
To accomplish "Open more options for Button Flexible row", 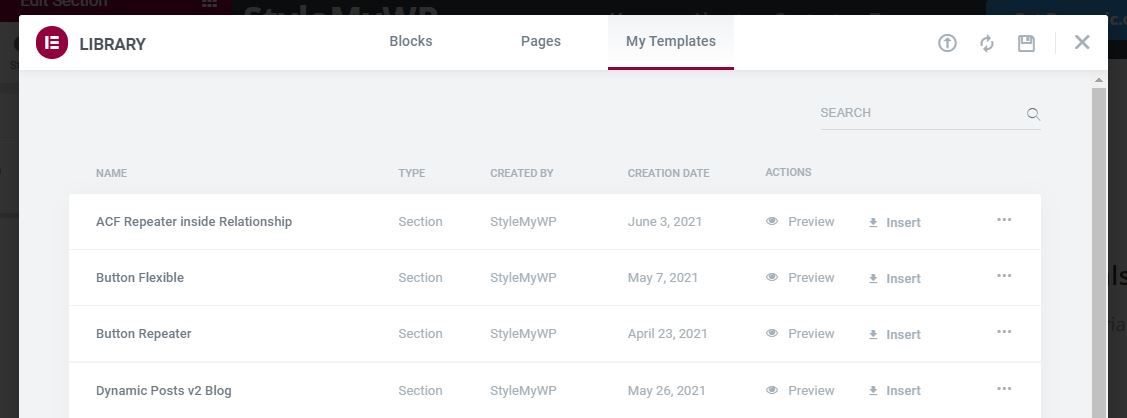I will click(1004, 275).
